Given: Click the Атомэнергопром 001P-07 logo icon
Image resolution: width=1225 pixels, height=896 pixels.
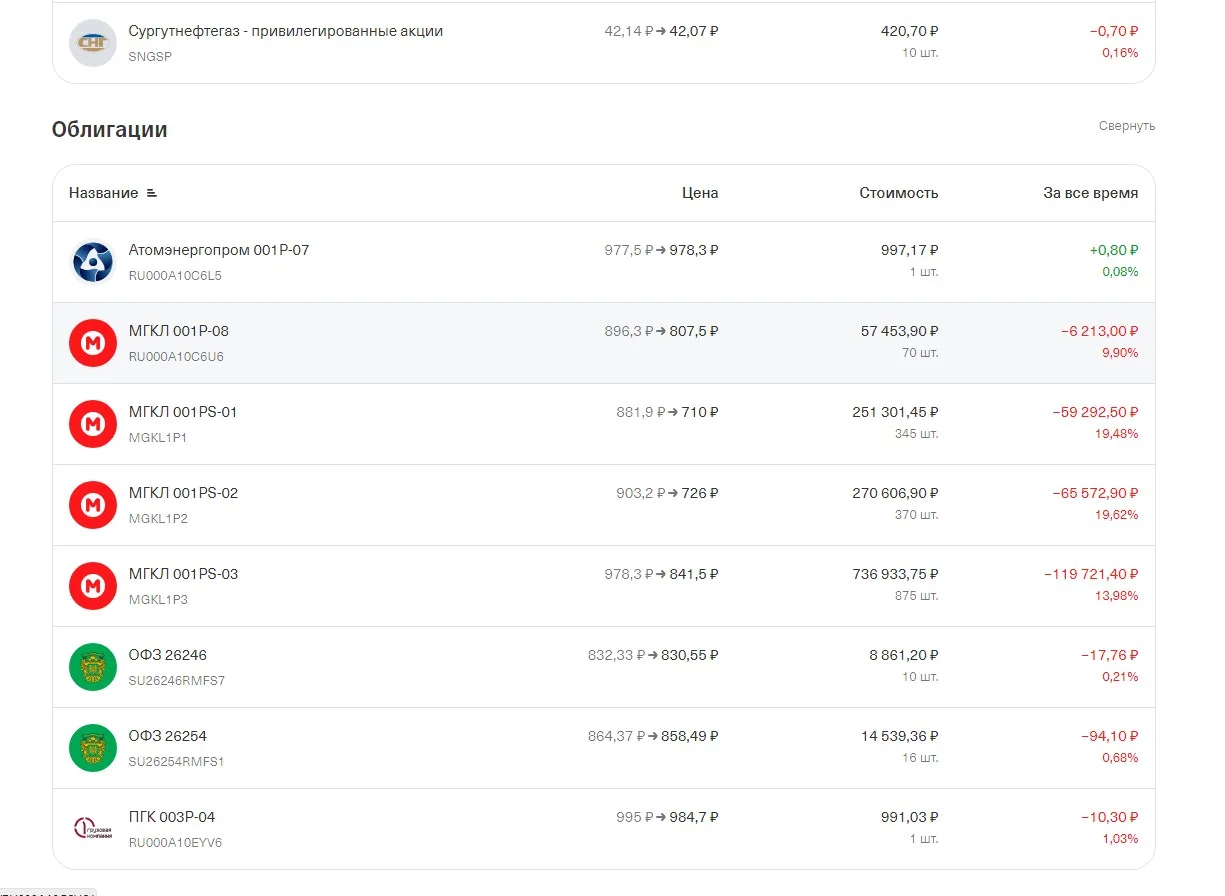Looking at the screenshot, I should pyautogui.click(x=93, y=262).
